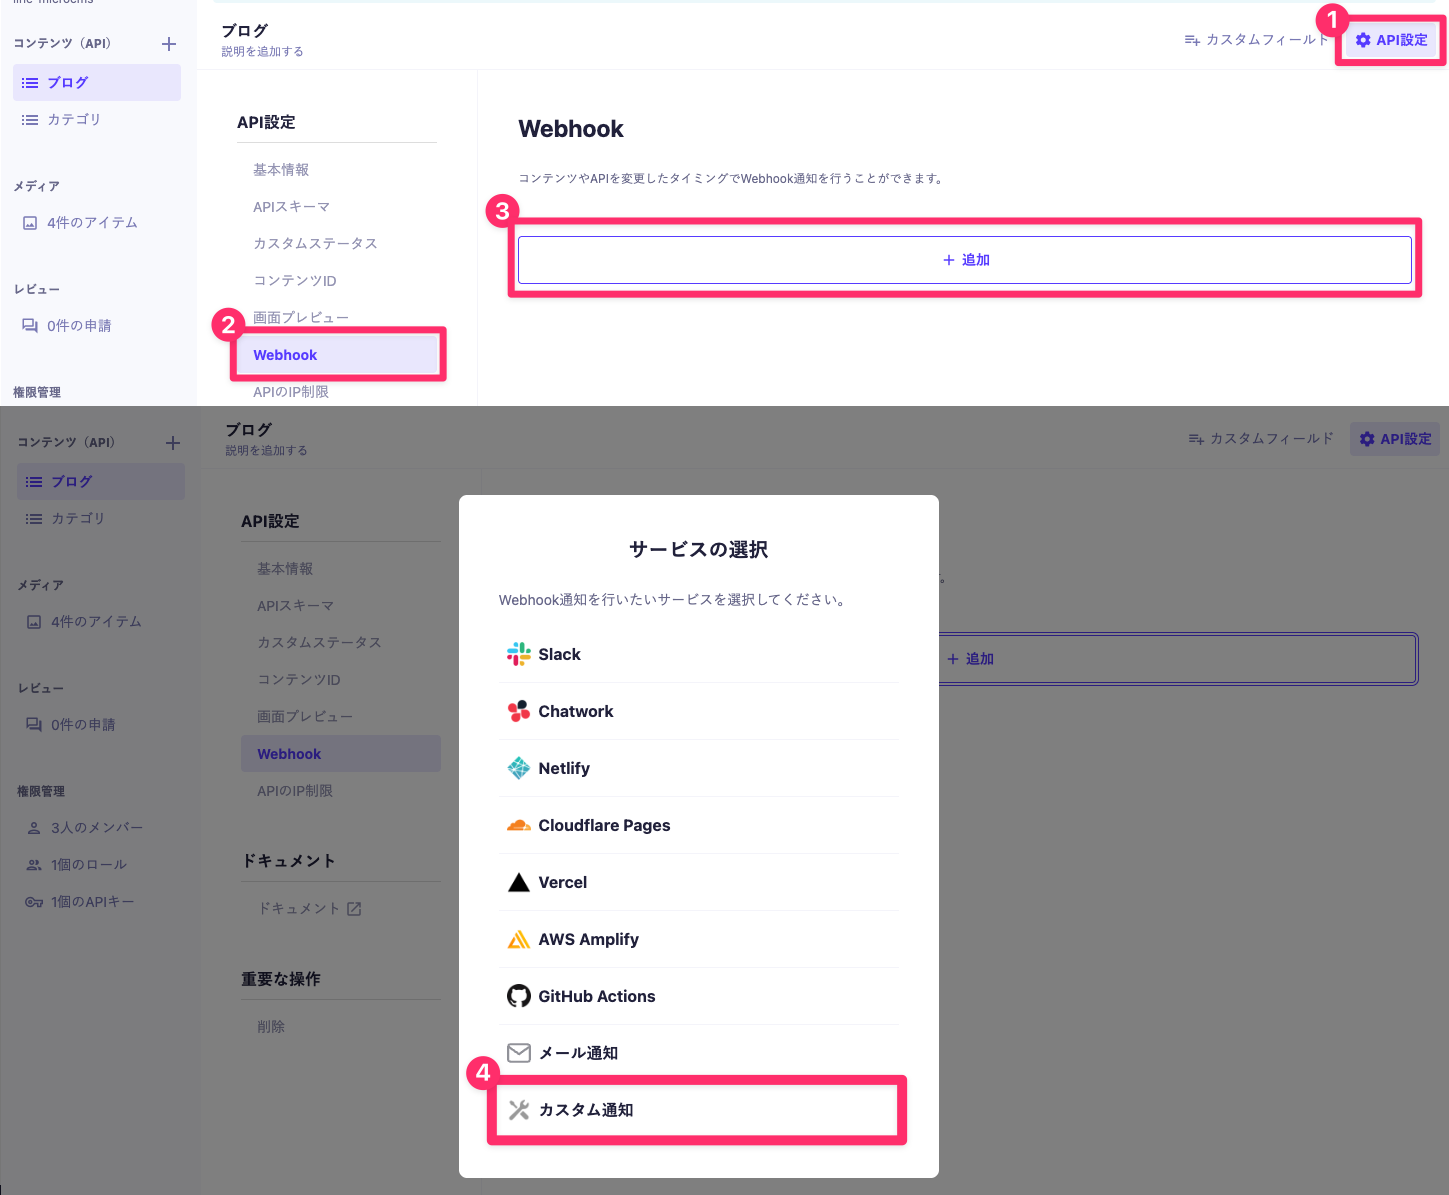Choose the Chatwork icon in the dialog
Image resolution: width=1449 pixels, height=1195 pixels.
point(519,711)
